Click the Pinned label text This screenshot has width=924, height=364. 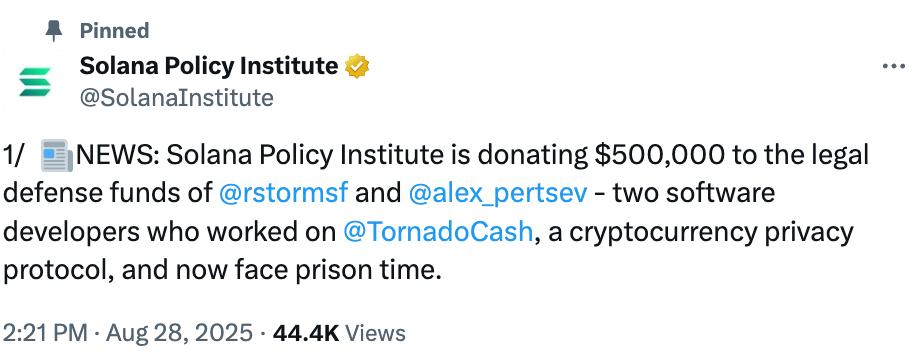click(114, 31)
